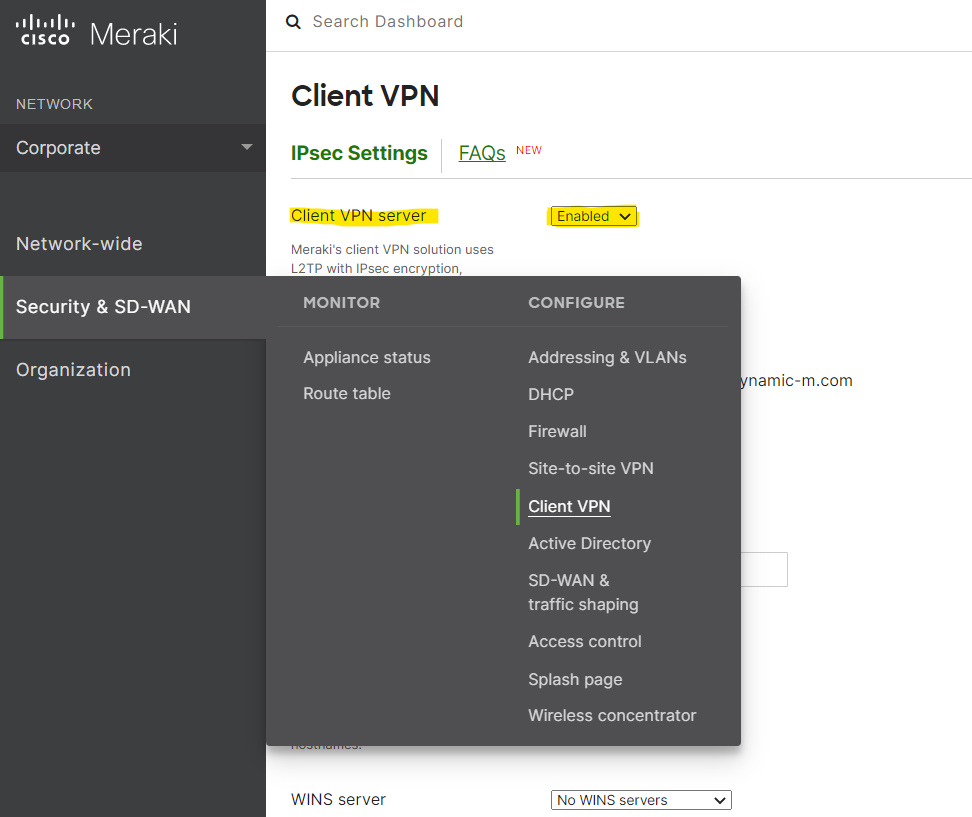Configure Site-to-site VPN
Viewport: 972px width, 817px height.
(x=590, y=468)
